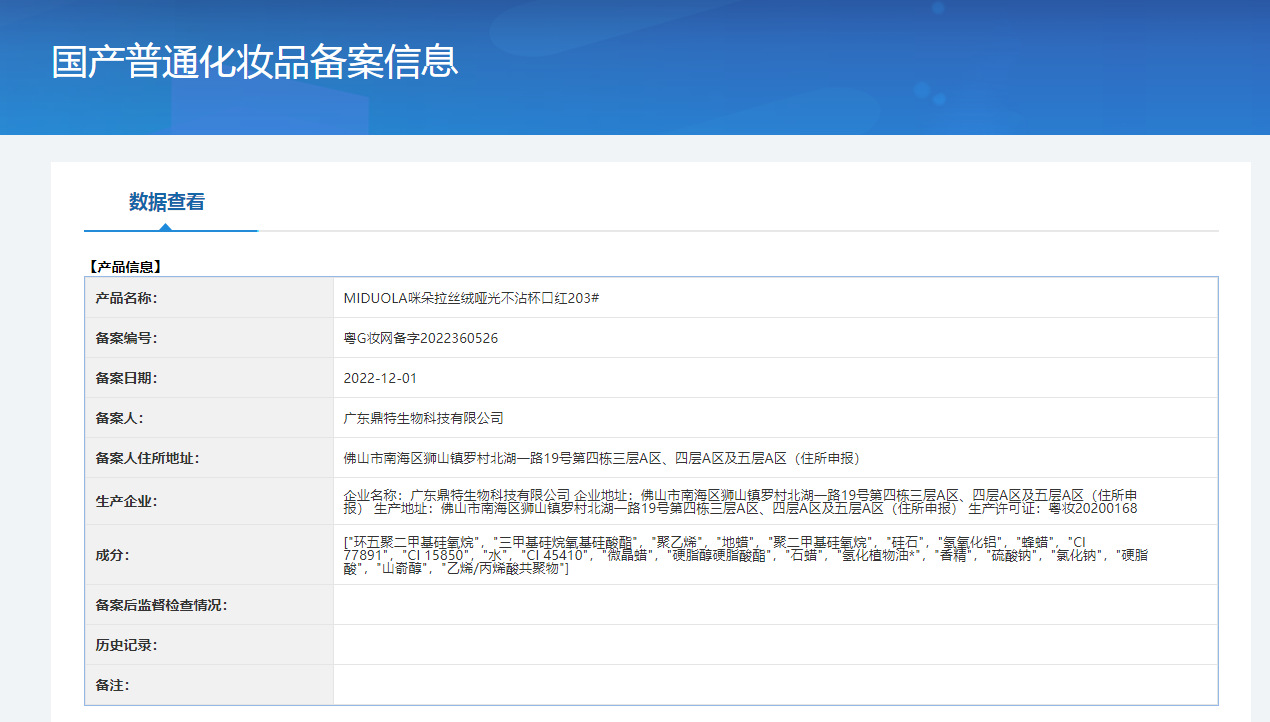Click the 产品名称 label cell
Viewport: 1270px width, 722px height.
[x=209, y=298]
